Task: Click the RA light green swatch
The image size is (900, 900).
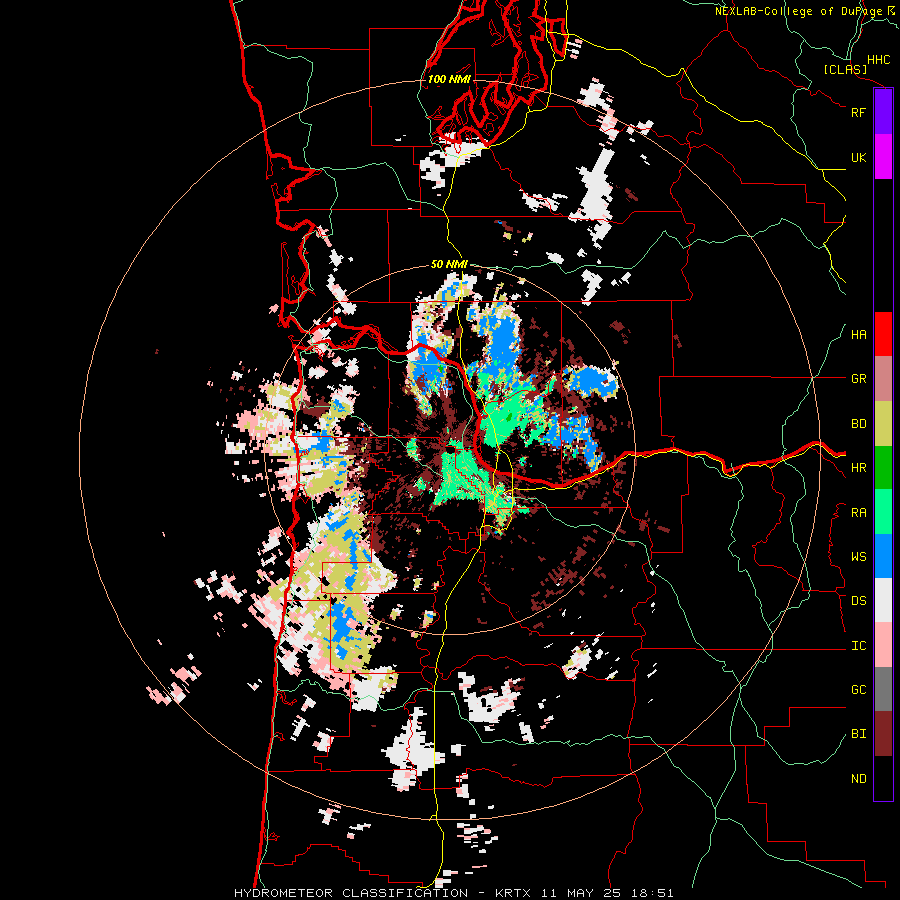Action: coord(883,512)
